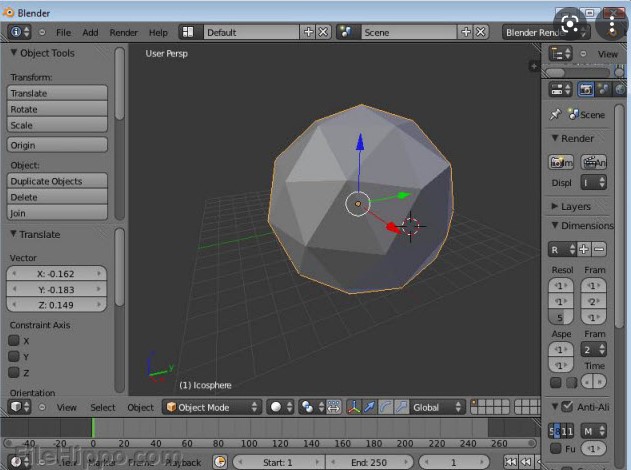Image resolution: width=631 pixels, height=470 pixels.
Task: Open the Outliner editor type selector
Action: point(561,54)
